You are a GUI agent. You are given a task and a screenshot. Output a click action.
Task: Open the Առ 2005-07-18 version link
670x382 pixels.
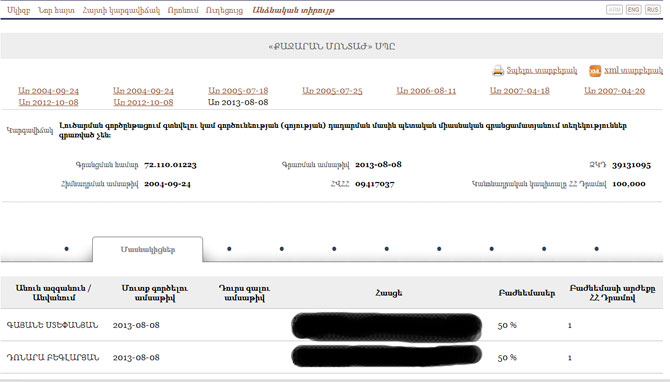coord(238,91)
